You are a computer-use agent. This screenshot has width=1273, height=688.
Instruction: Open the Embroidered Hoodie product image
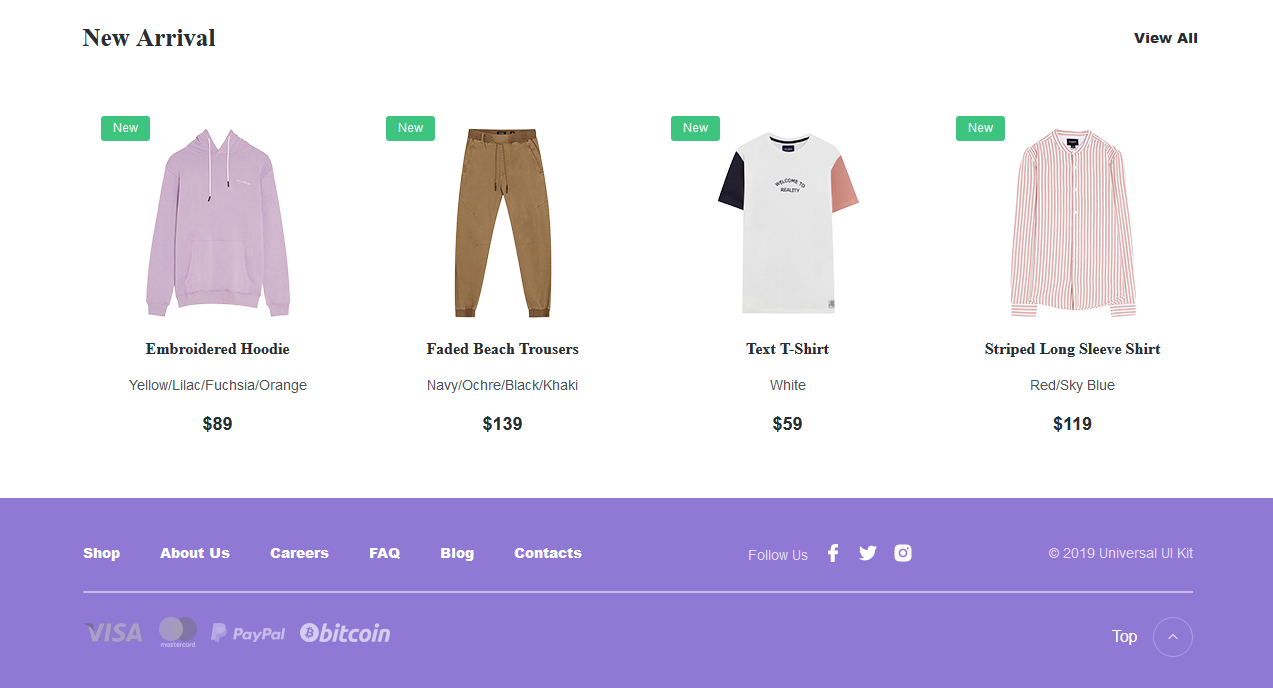[x=218, y=222]
